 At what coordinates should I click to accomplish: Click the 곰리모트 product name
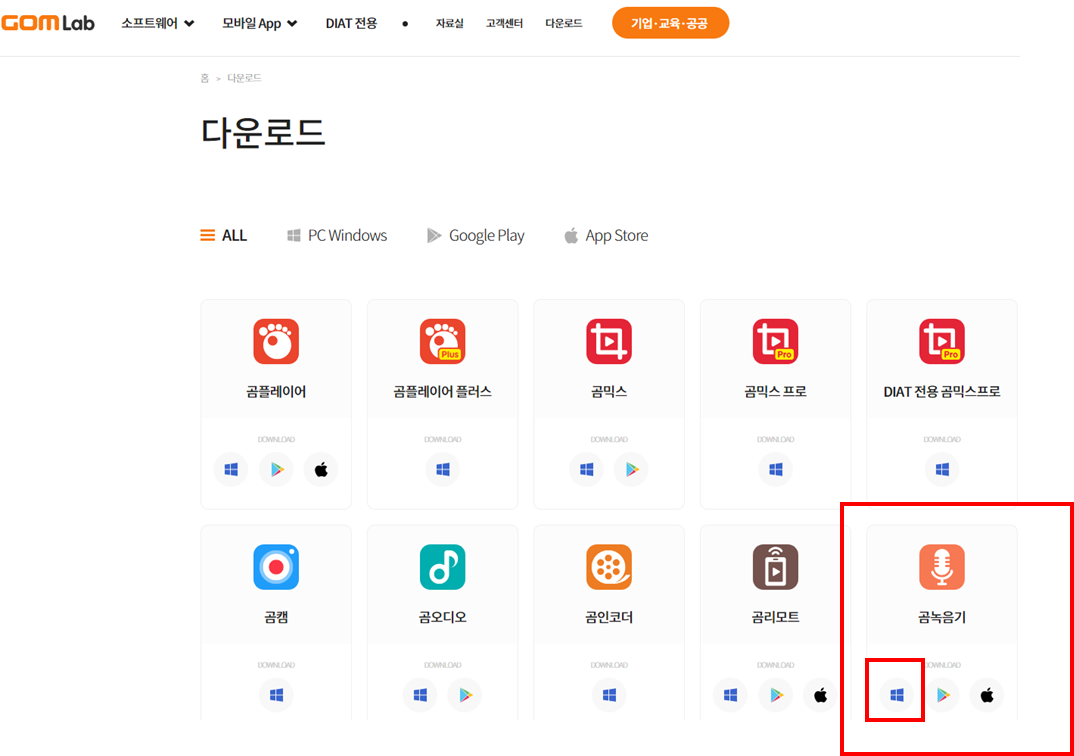click(x=775, y=618)
